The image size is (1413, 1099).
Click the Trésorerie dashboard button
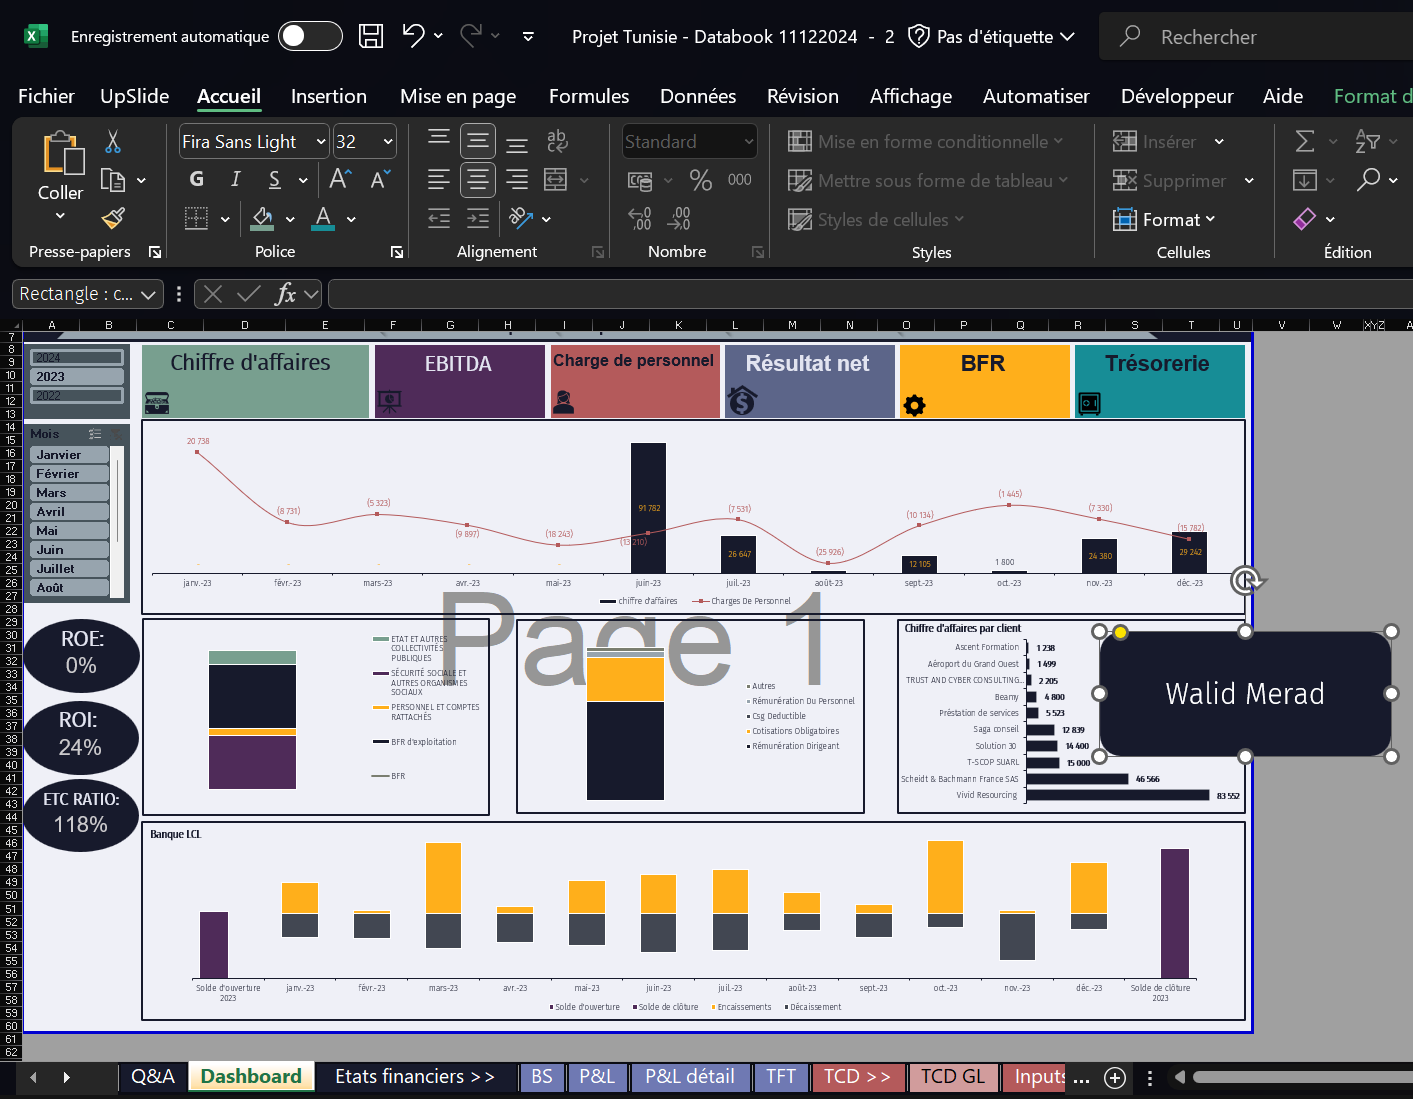pos(1158,381)
